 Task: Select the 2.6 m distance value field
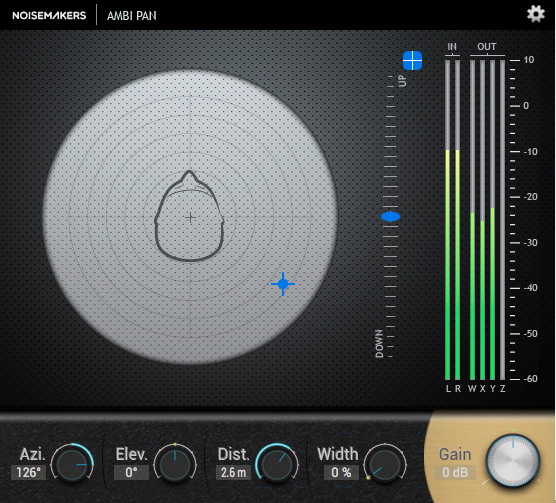point(233,473)
